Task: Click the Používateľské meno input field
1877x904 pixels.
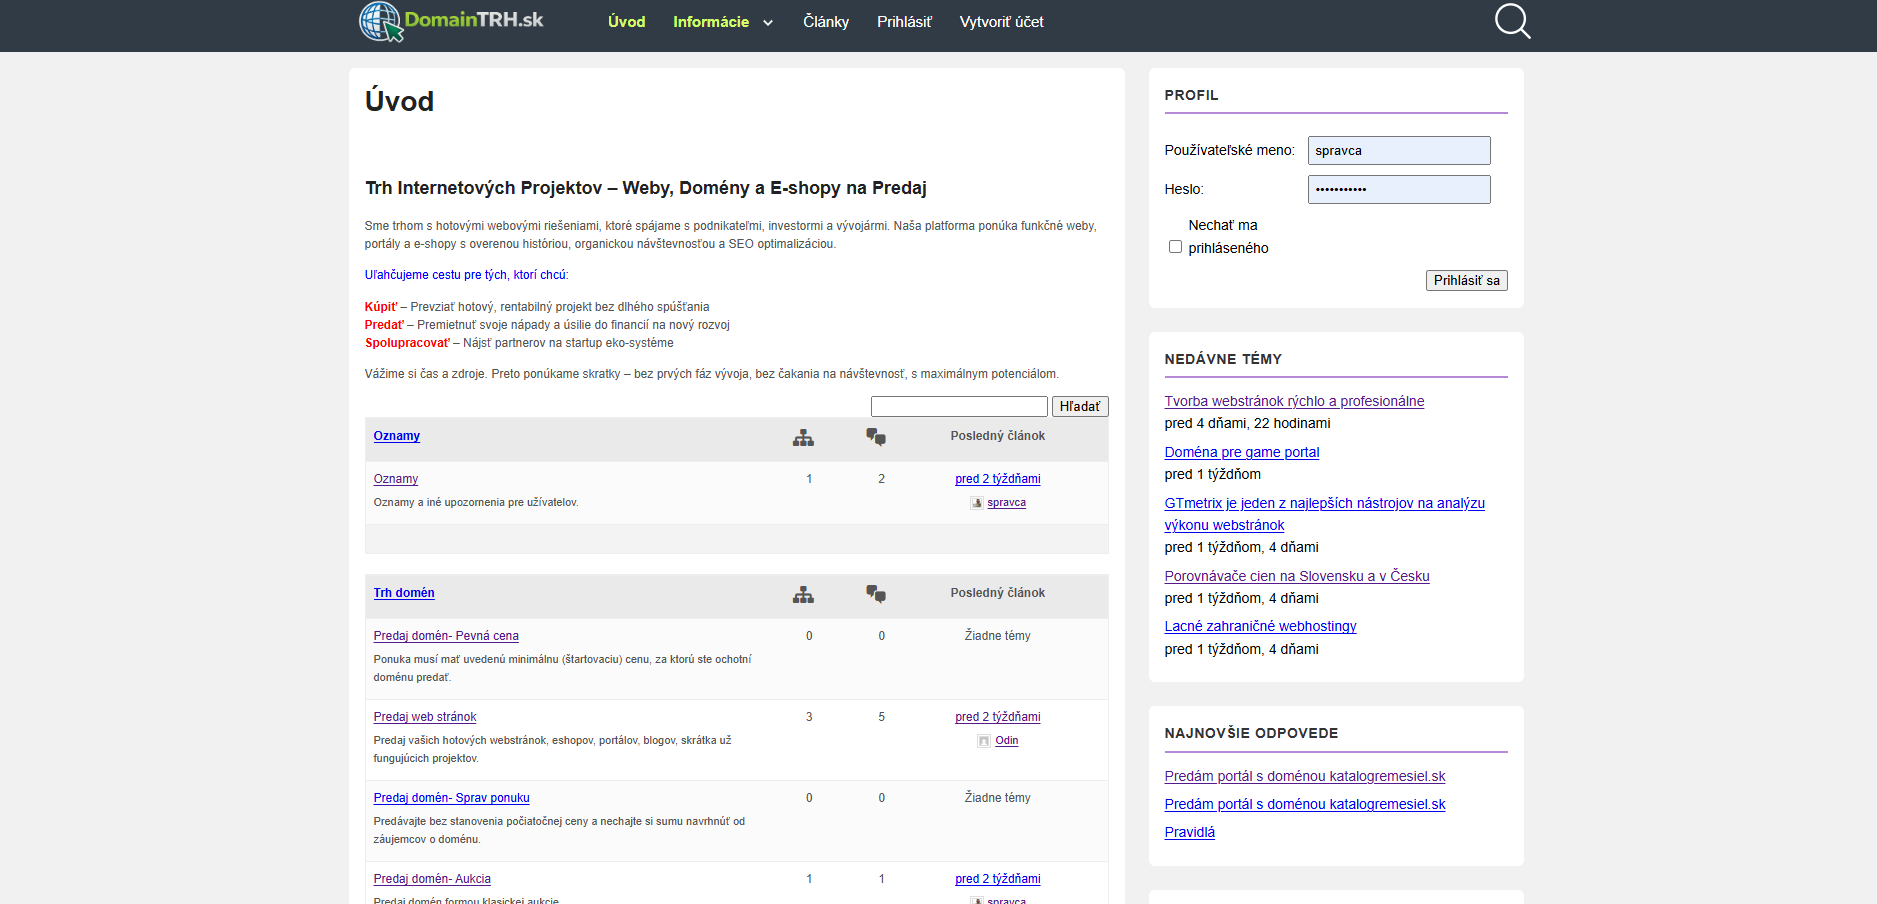Action: (x=1398, y=150)
